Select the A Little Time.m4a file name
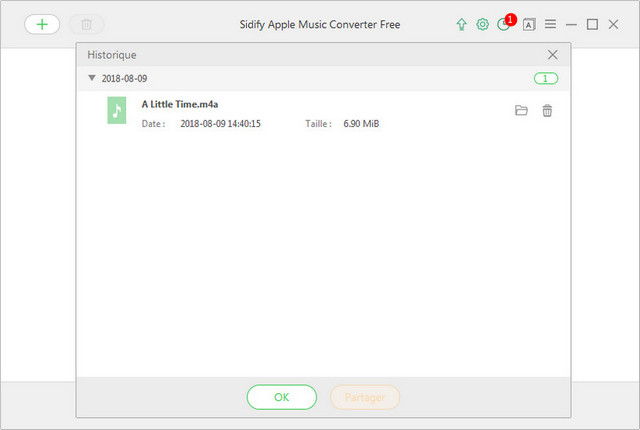This screenshot has height=430, width=640. (180, 104)
